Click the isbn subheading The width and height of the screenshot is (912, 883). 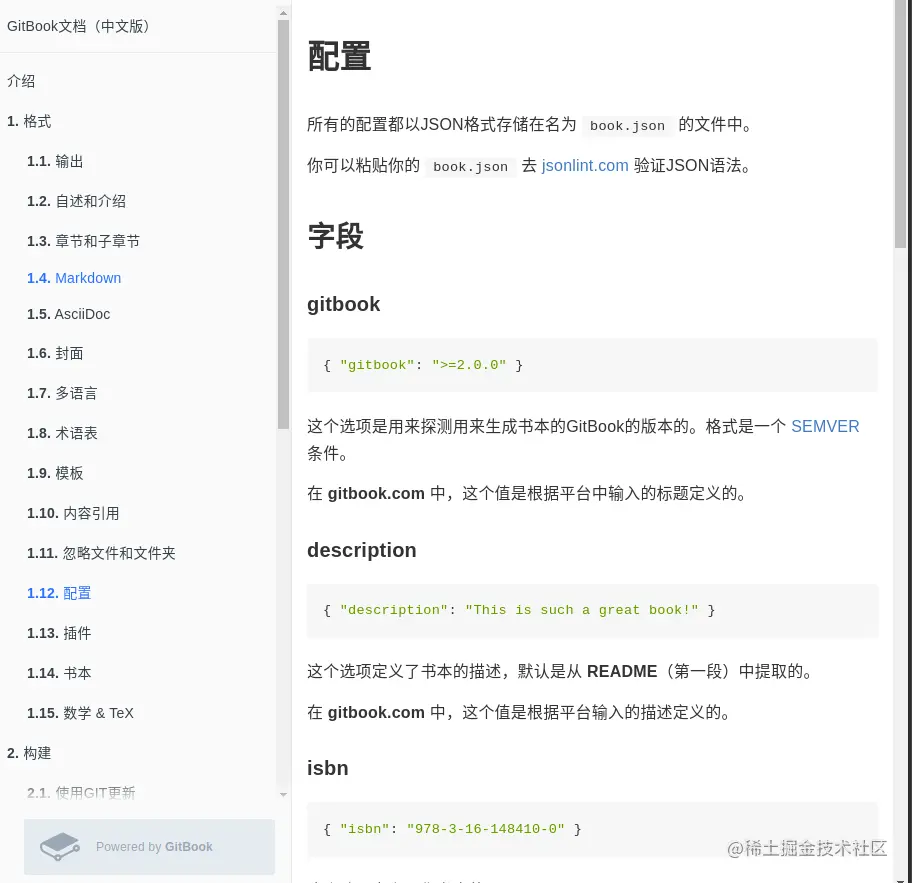pyautogui.click(x=327, y=768)
